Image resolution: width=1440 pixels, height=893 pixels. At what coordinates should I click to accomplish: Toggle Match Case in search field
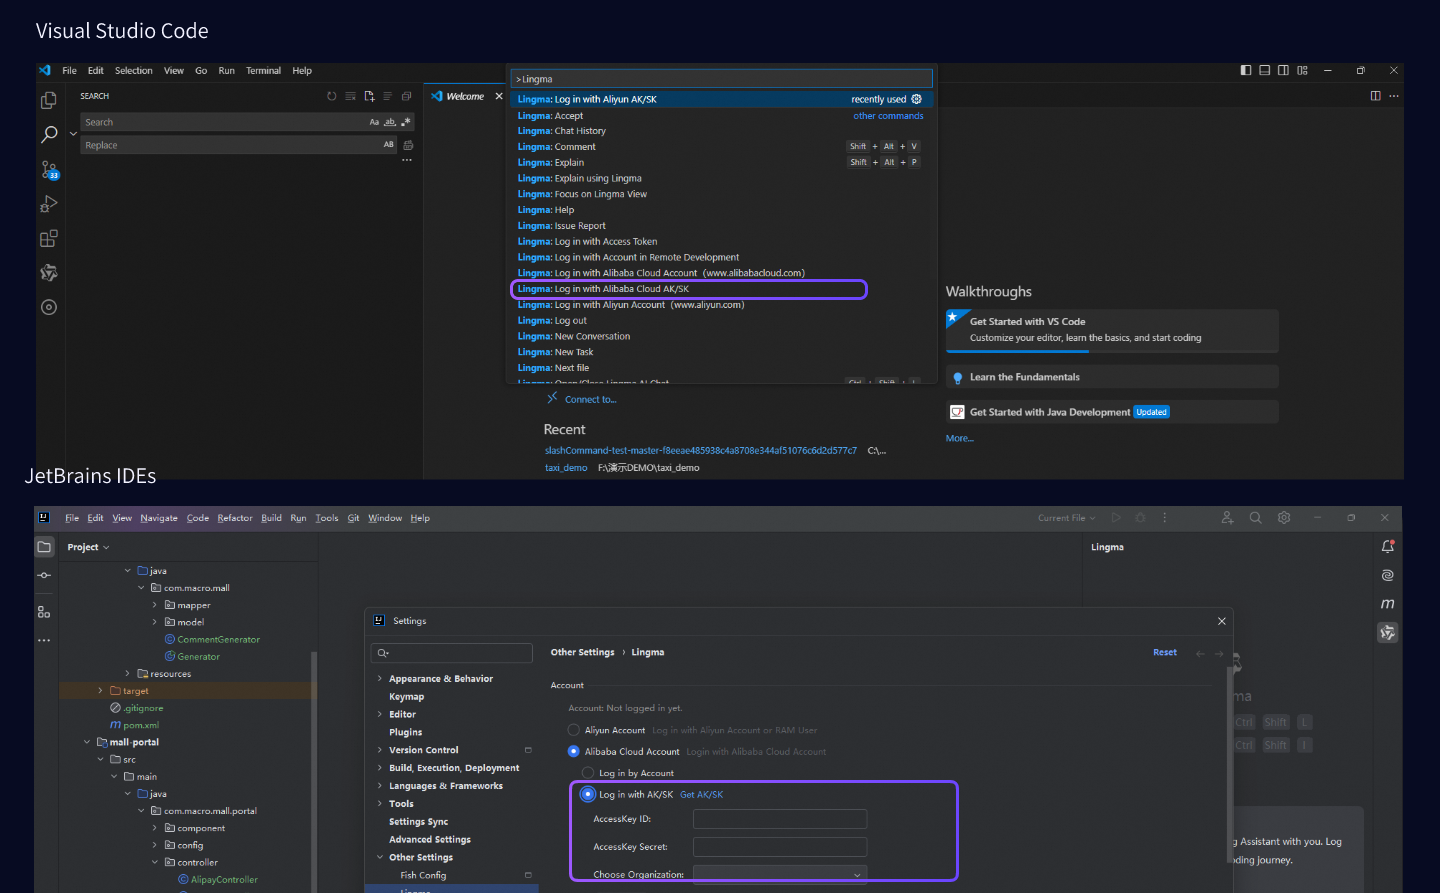click(374, 122)
